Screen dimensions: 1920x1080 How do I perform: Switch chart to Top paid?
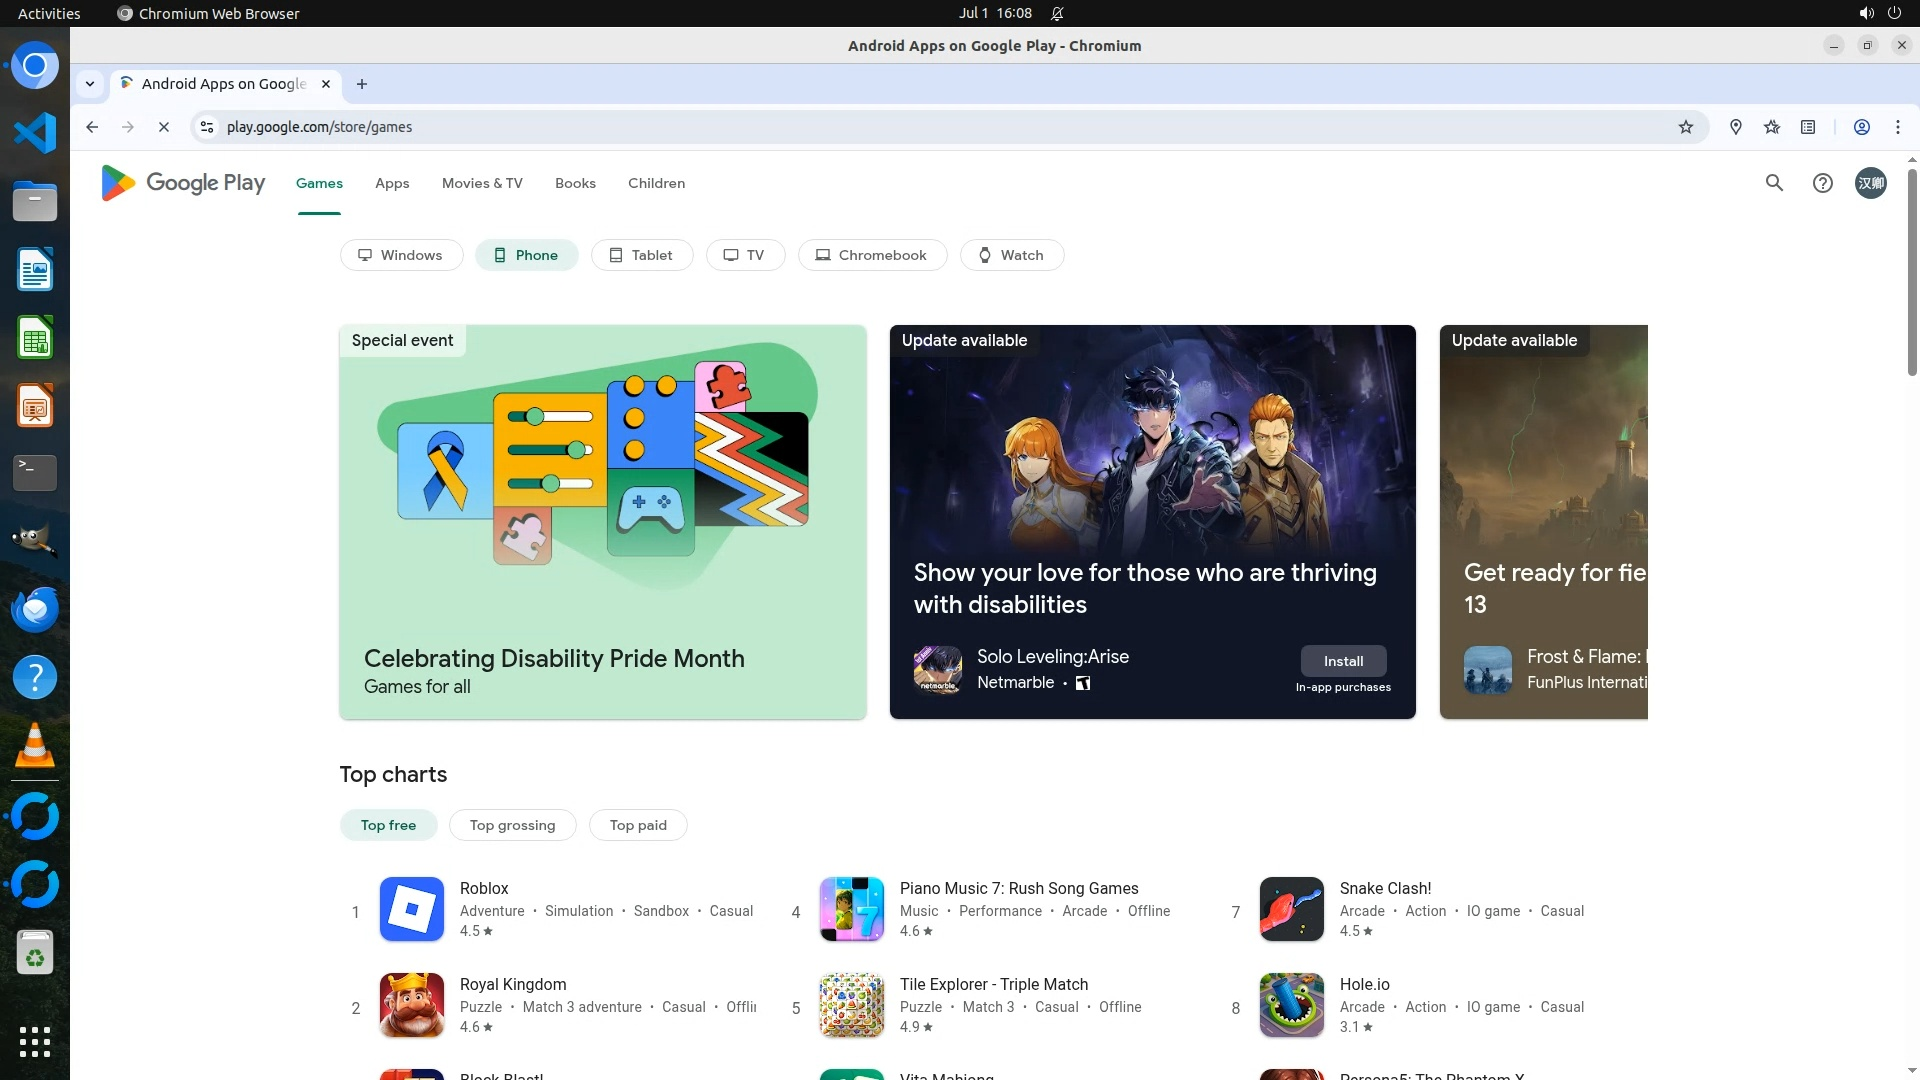pos(637,825)
